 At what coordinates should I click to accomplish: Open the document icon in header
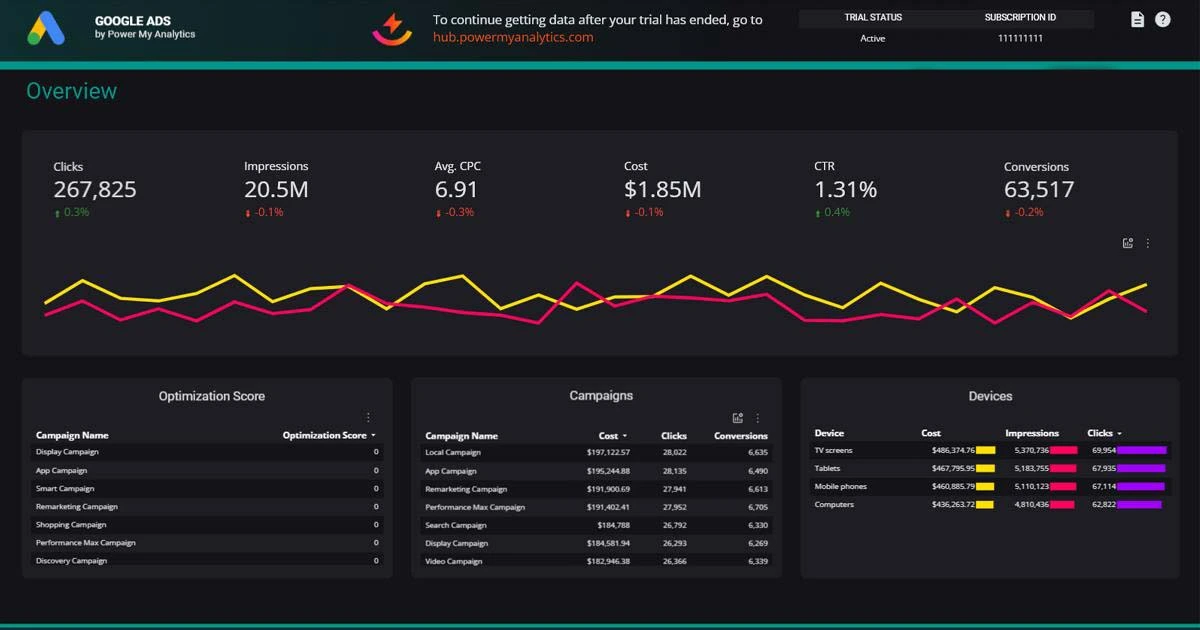click(x=1137, y=20)
